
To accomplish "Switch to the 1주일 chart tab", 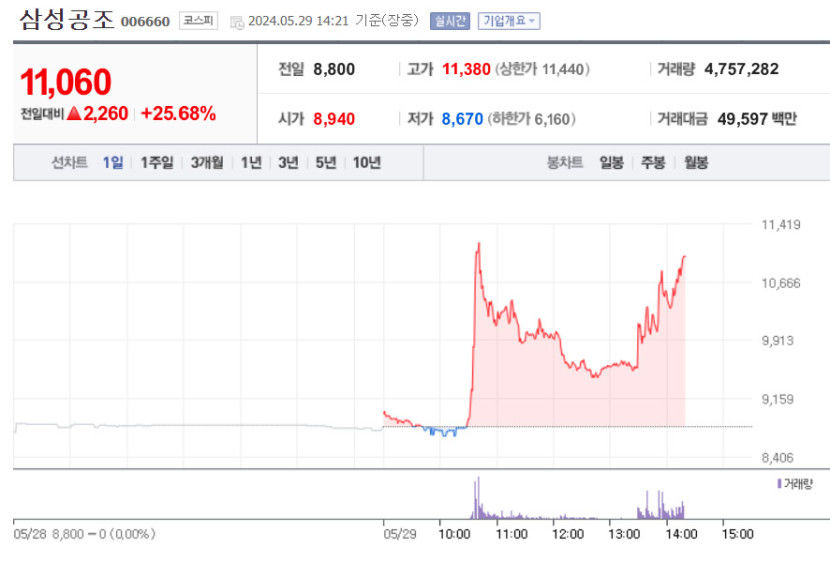I will pos(157,162).
